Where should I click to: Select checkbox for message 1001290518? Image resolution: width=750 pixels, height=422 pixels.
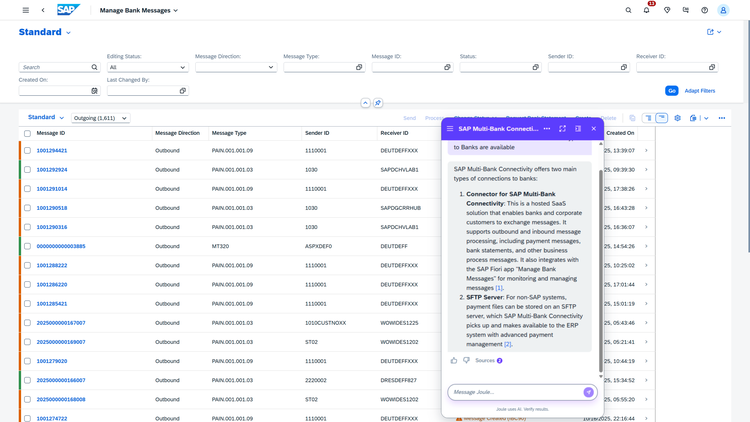pyautogui.click(x=27, y=208)
